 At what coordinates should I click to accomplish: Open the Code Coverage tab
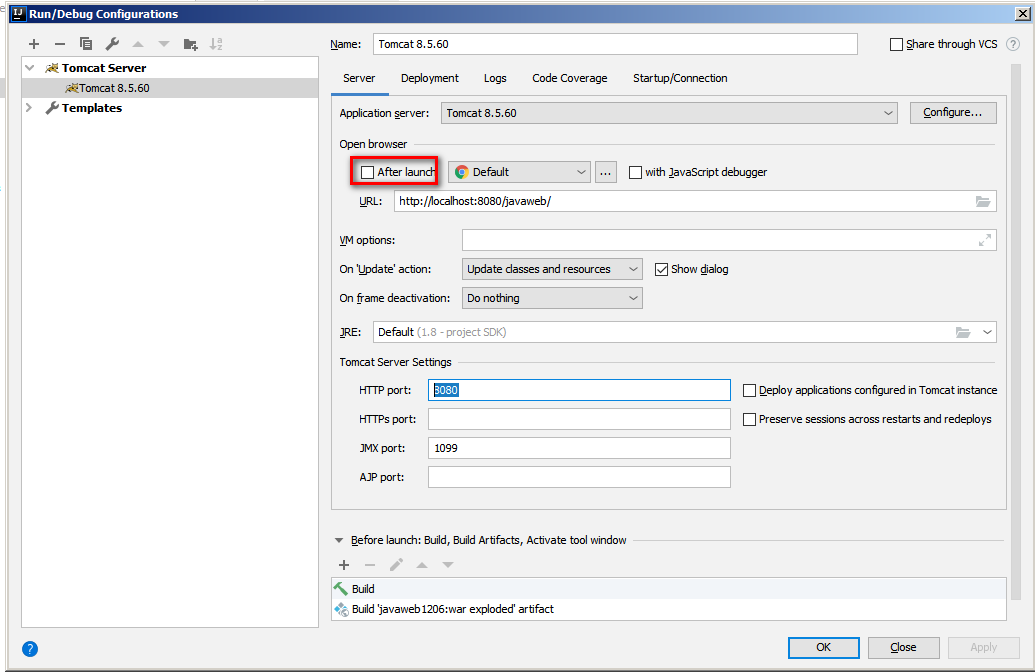pos(570,78)
